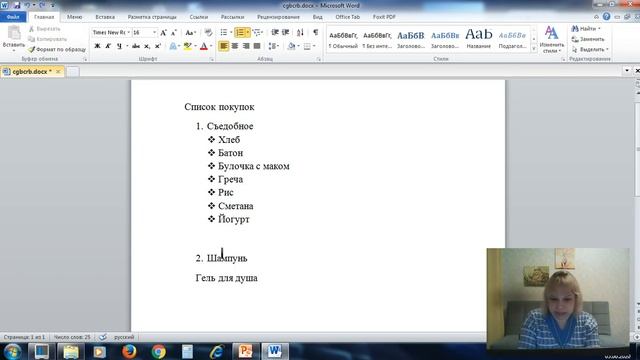Click Изменить стили button
The image size is (640, 360).
pos(551,39)
